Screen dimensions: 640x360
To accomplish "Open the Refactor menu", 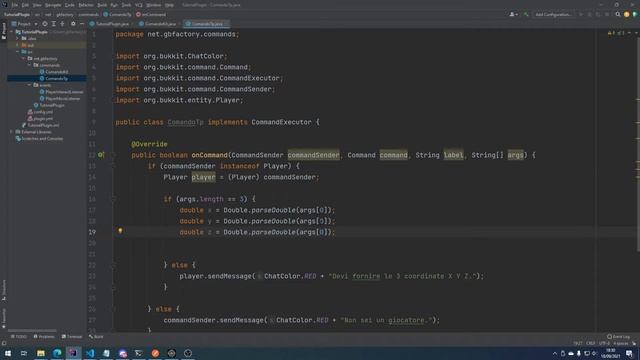I will pos(86,5).
